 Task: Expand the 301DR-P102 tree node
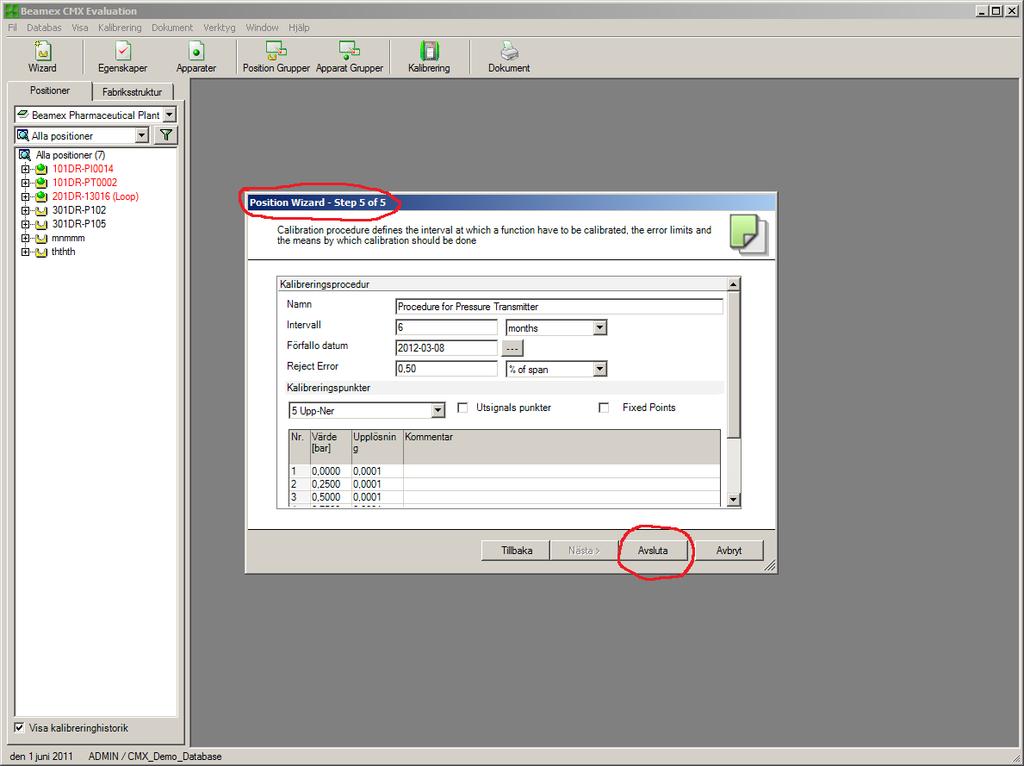pyautogui.click(x=25, y=210)
